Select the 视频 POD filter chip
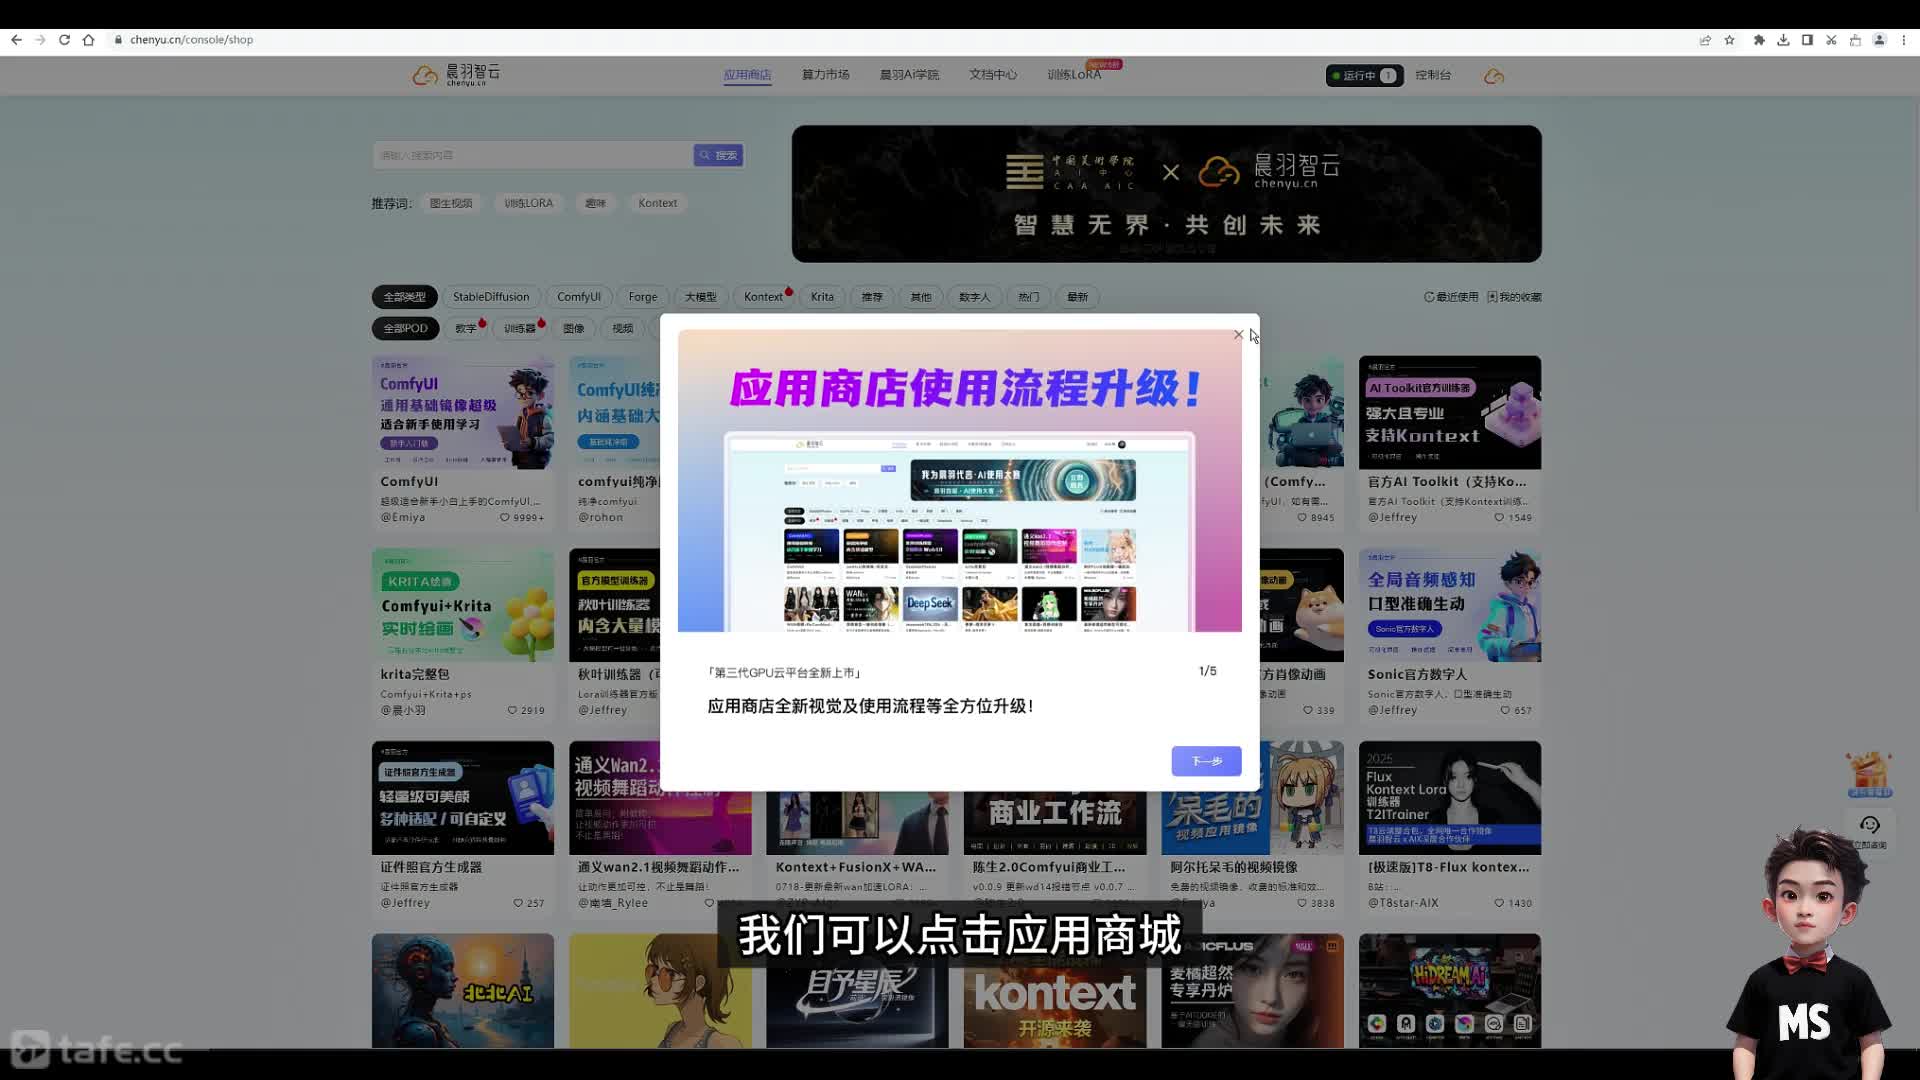1920x1080 pixels. (x=623, y=328)
